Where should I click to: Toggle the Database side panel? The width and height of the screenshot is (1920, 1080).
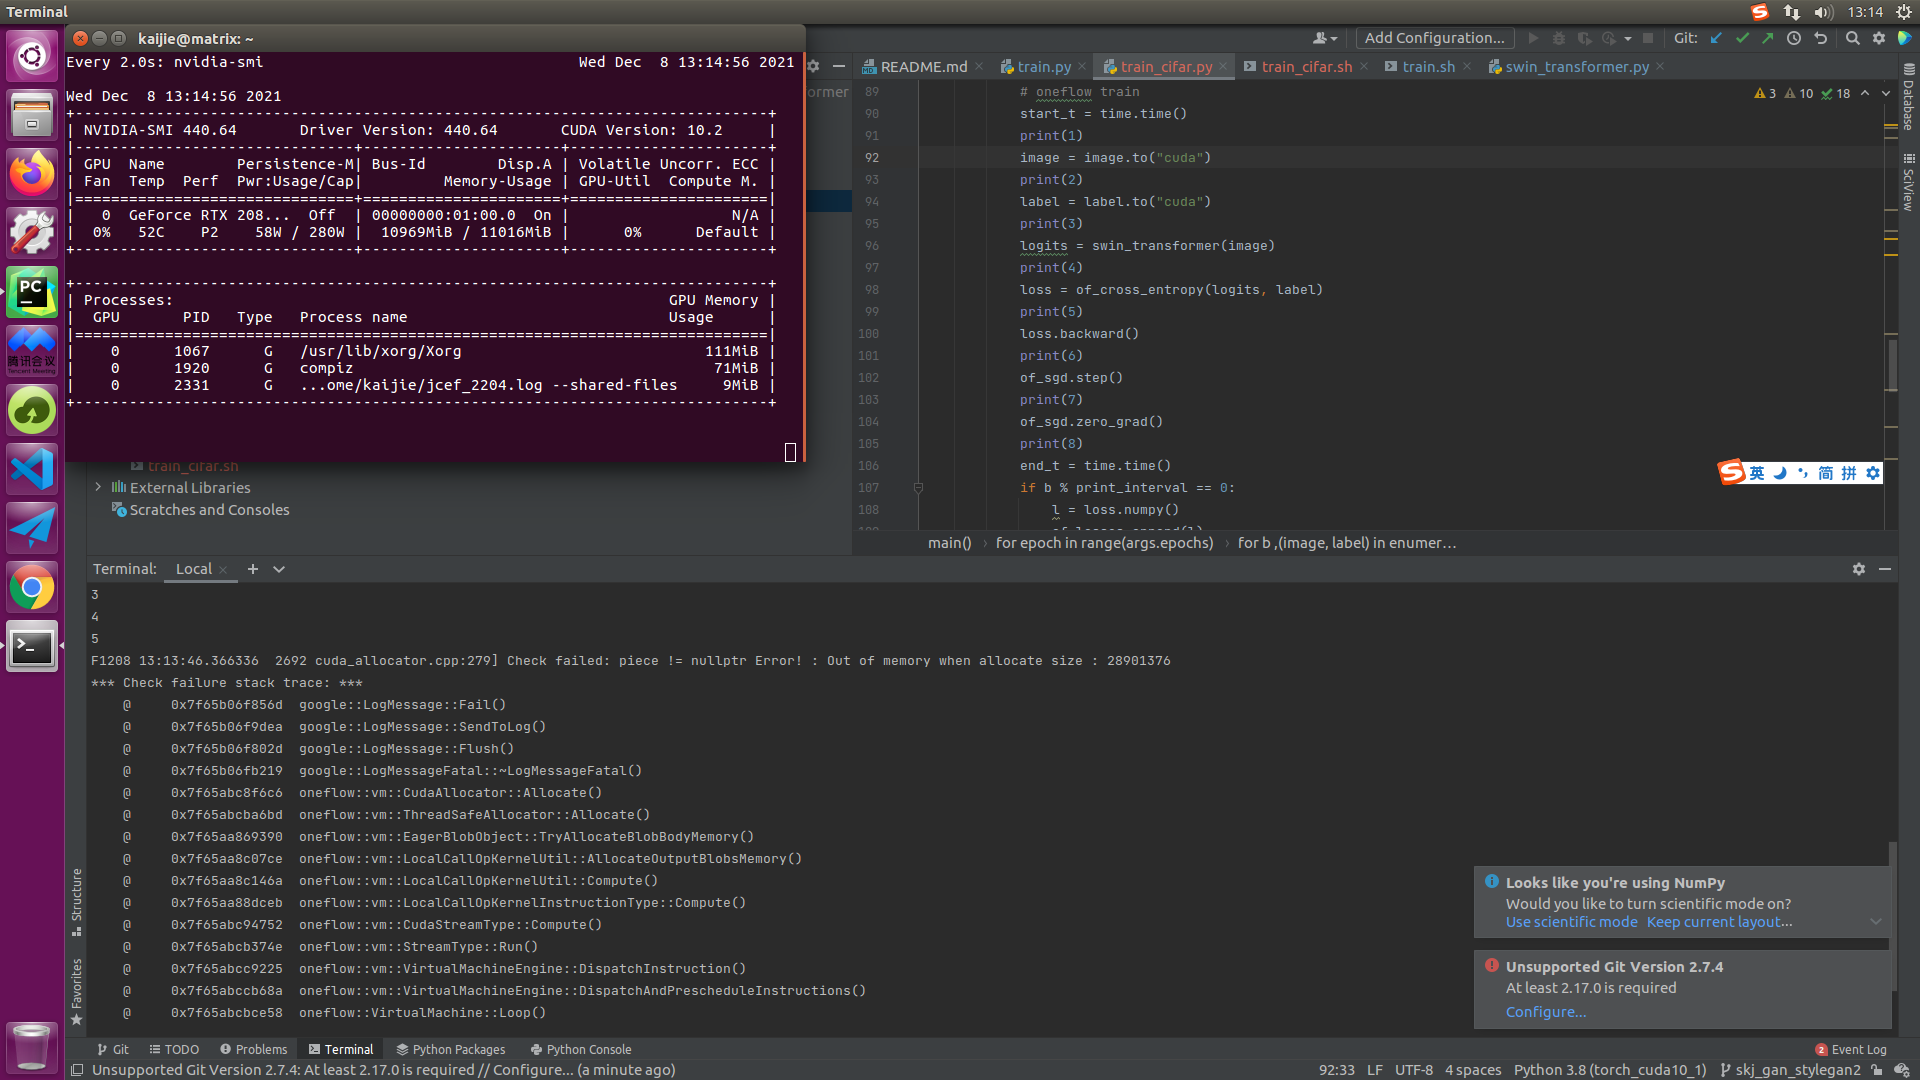[x=1908, y=98]
